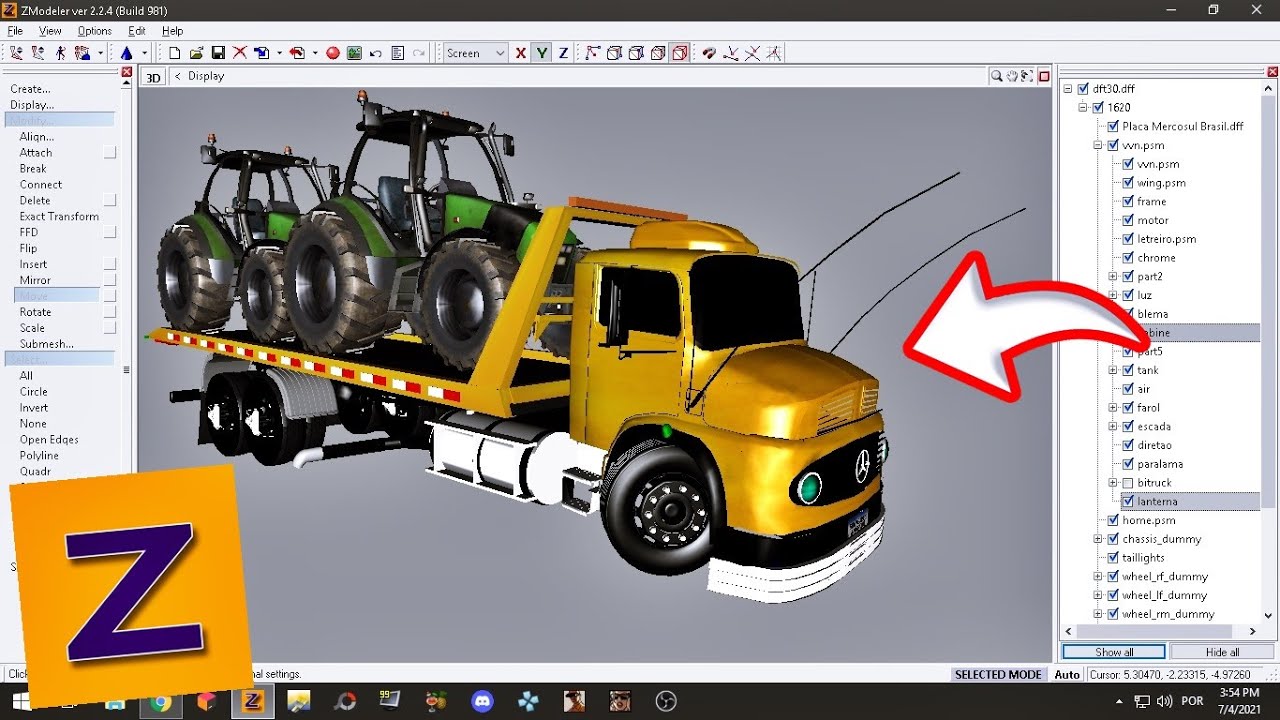Open the View menu
Screen dimensions: 1280x720
(50, 31)
